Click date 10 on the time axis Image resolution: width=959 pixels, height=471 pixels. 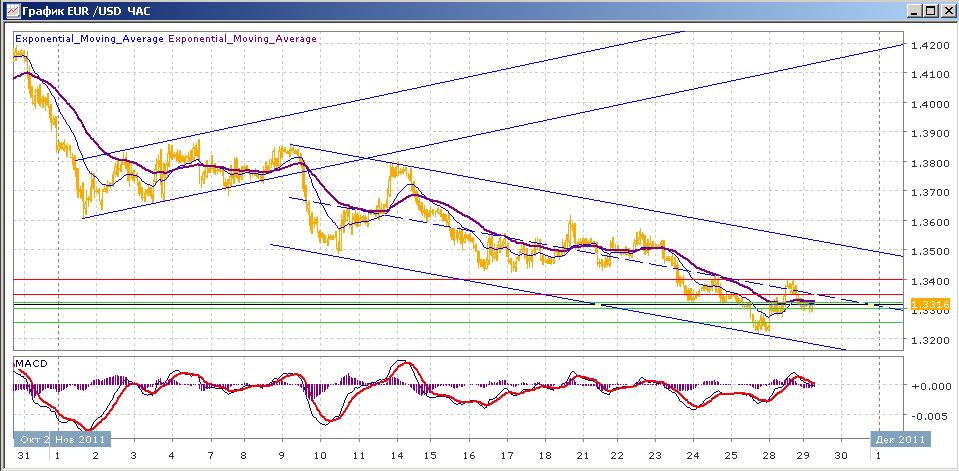(321, 456)
